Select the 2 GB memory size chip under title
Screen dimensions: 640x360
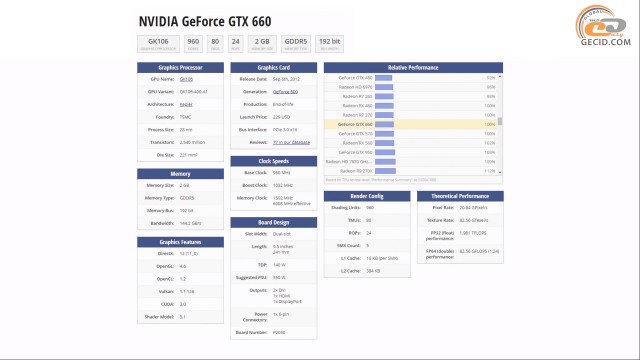(x=262, y=44)
